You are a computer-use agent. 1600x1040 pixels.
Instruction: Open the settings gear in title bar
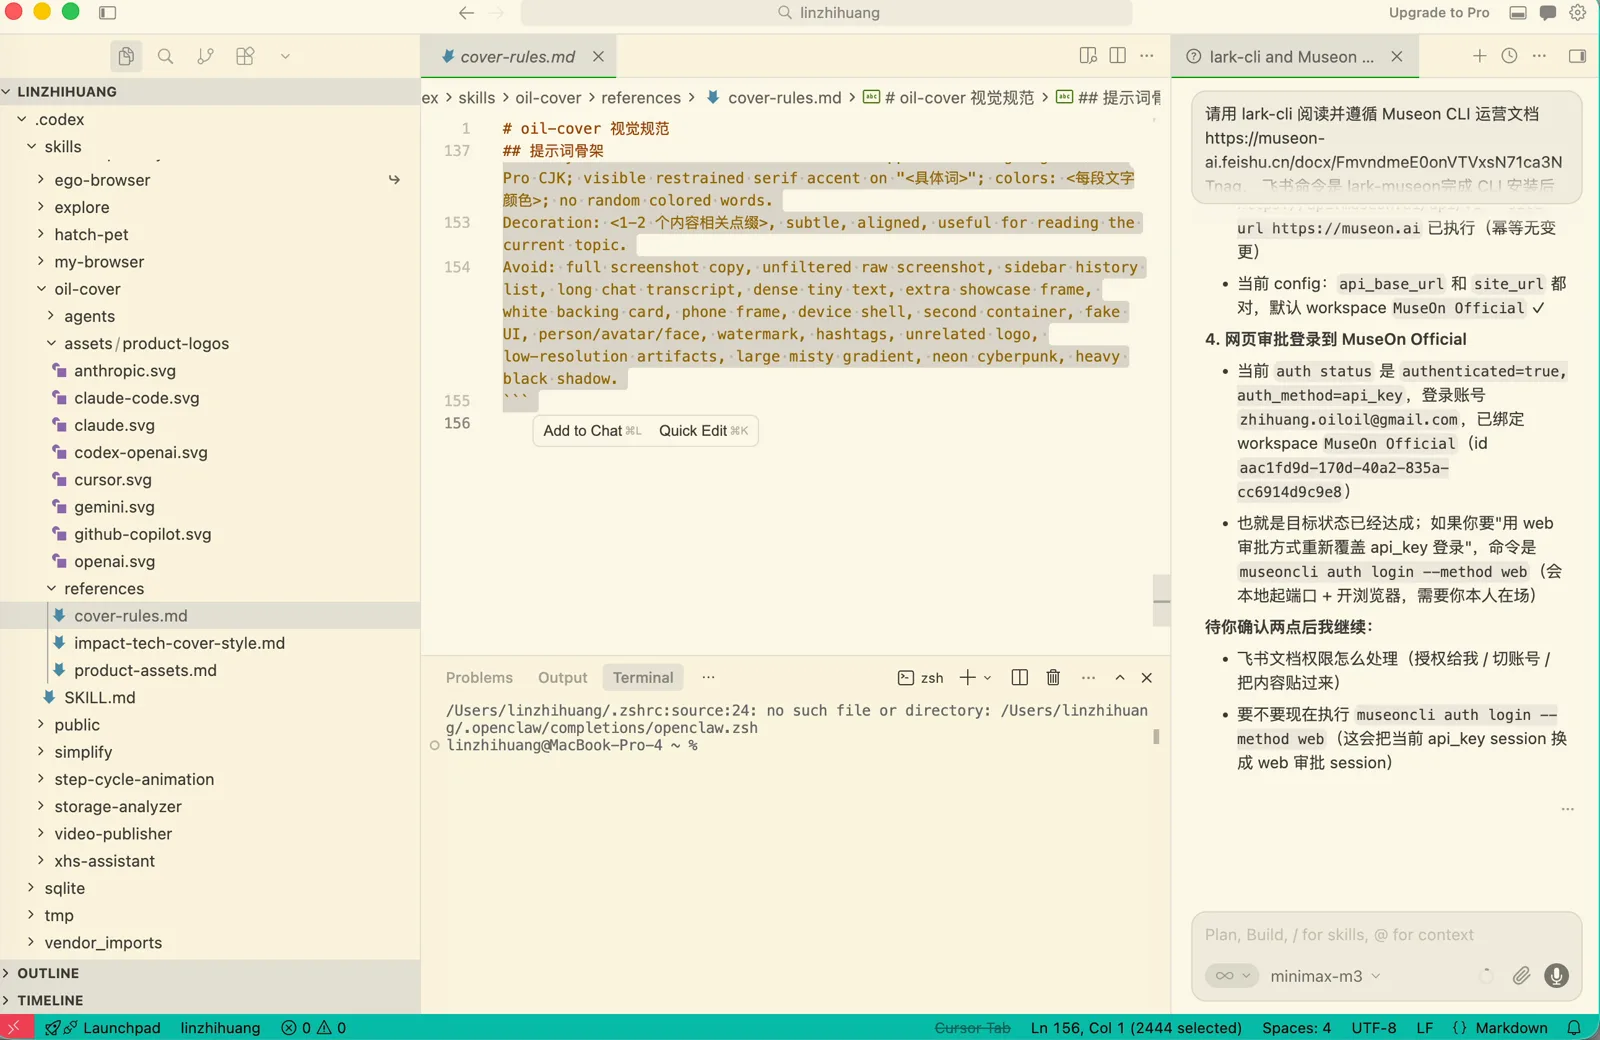pyautogui.click(x=1578, y=13)
